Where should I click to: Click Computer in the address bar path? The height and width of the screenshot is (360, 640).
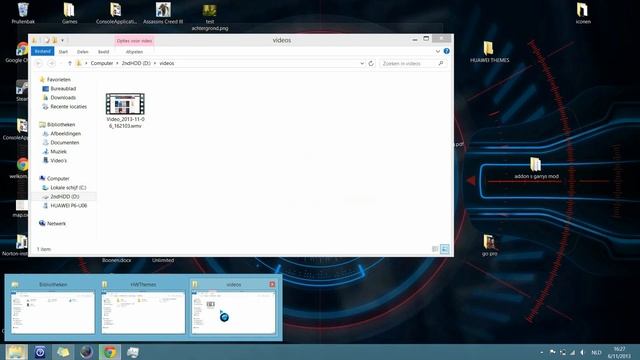point(102,63)
